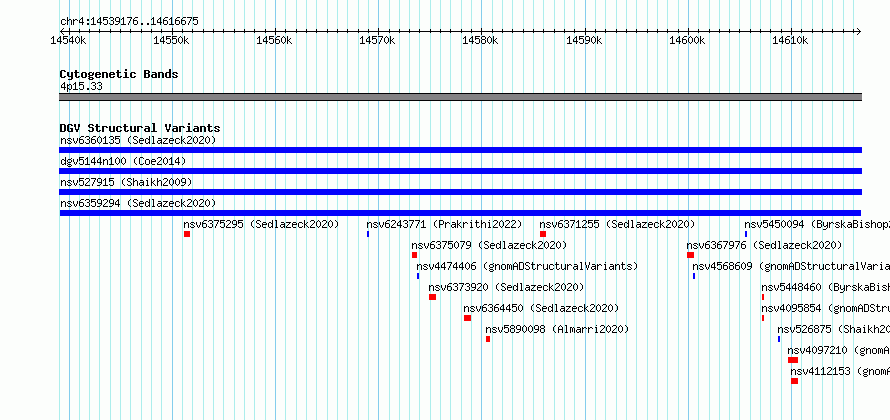
Task: Click the red marker for nsv6364450
Action: [x=467, y=318]
